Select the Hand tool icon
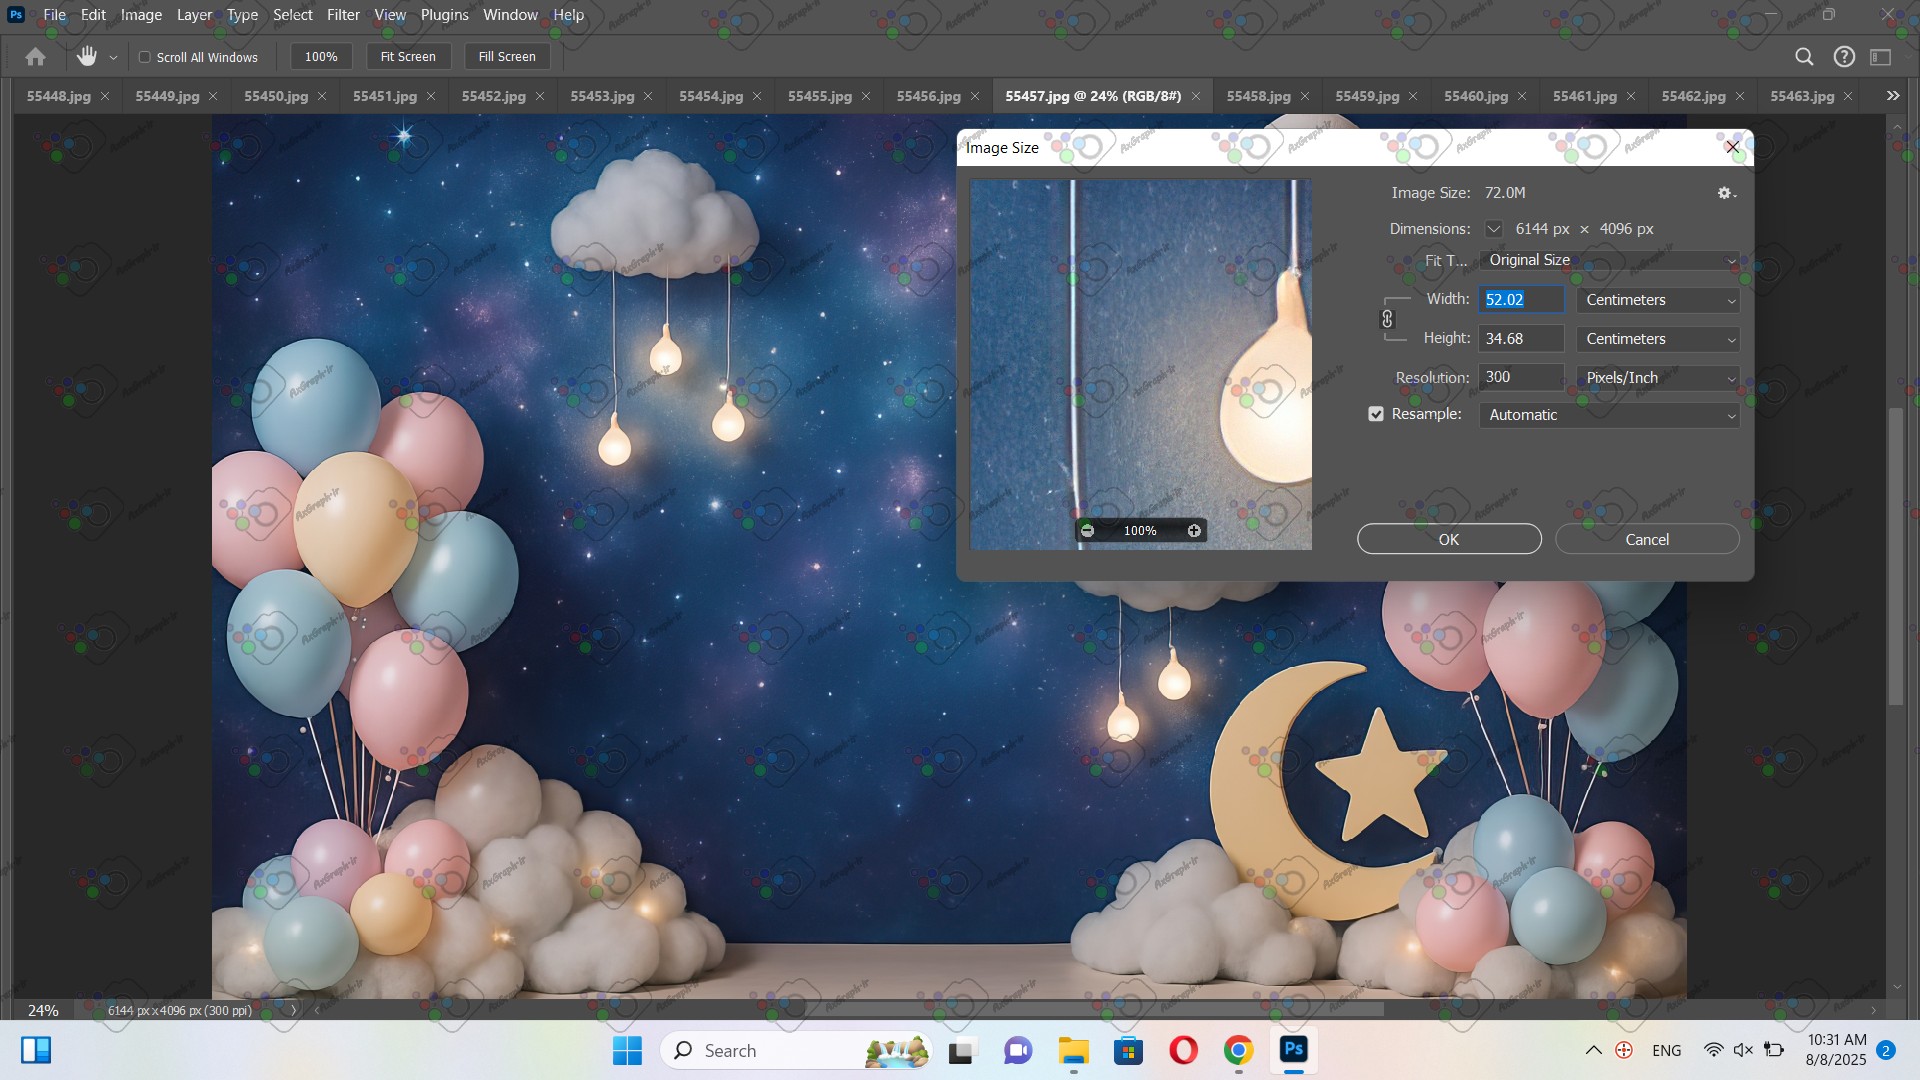The width and height of the screenshot is (1920, 1080). coord(87,57)
